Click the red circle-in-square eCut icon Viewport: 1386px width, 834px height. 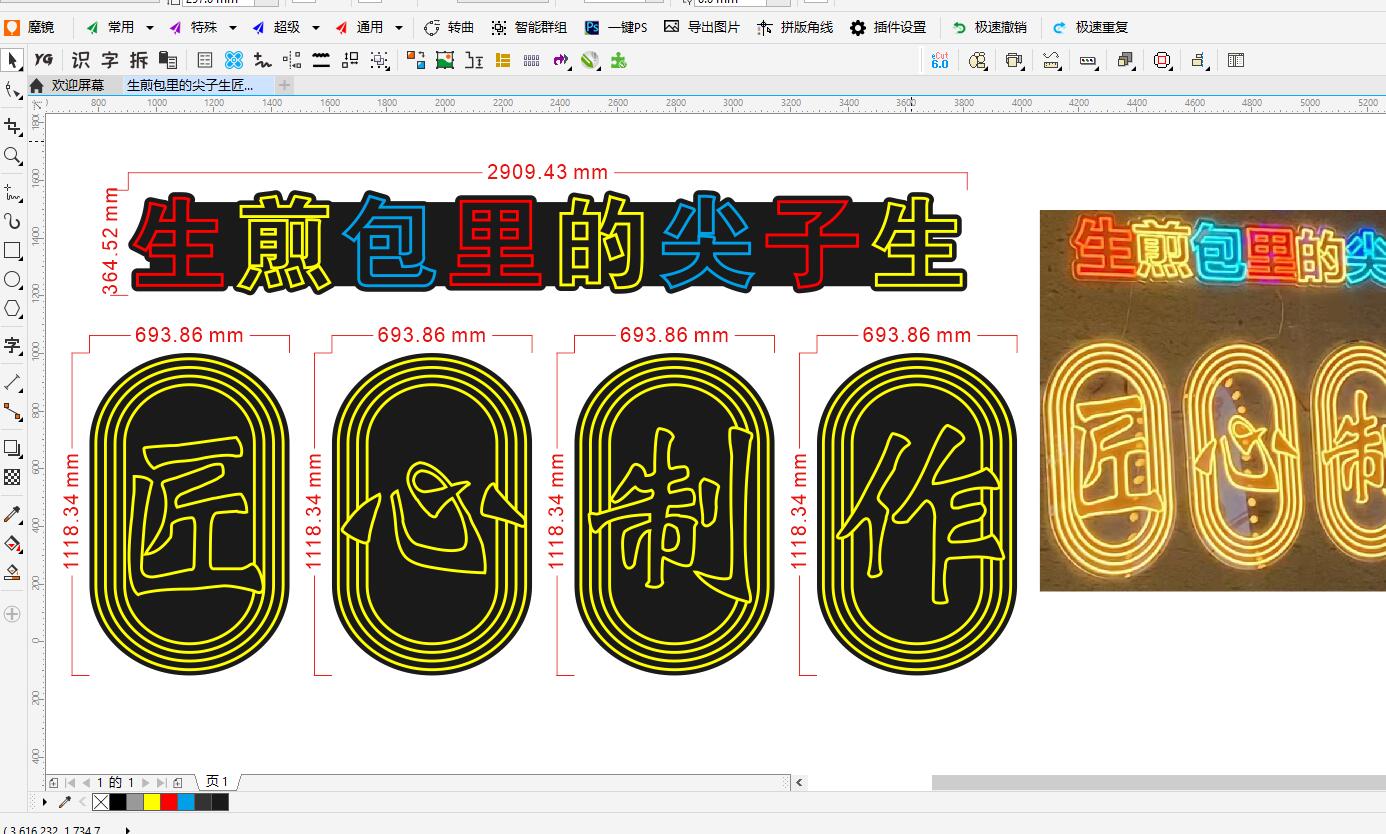coord(1162,60)
